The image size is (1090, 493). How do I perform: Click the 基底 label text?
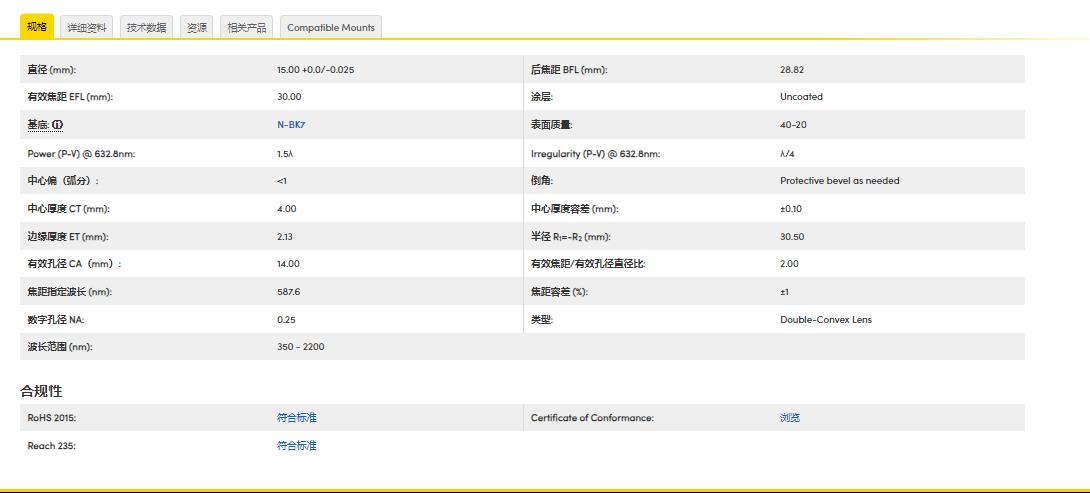tap(38, 125)
